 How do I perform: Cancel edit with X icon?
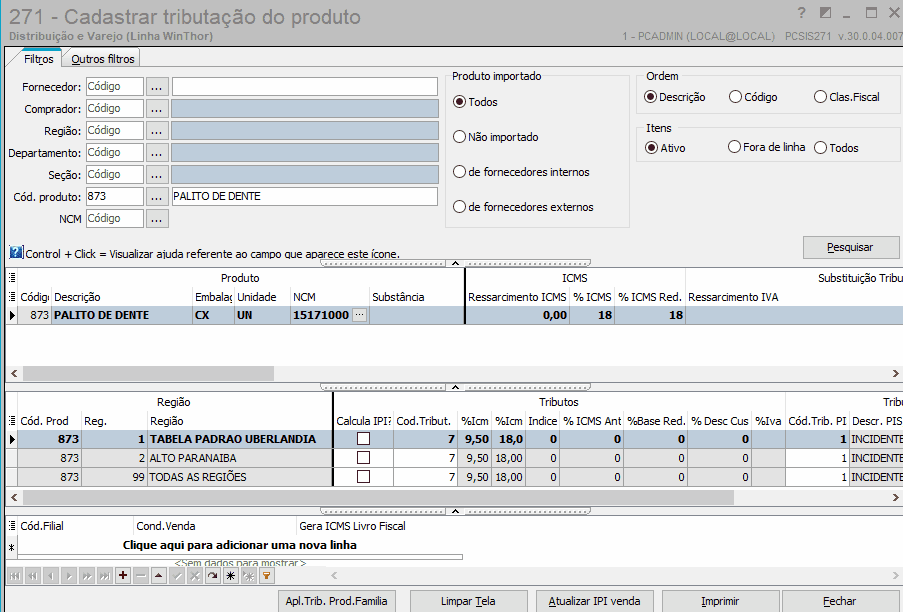[195, 576]
